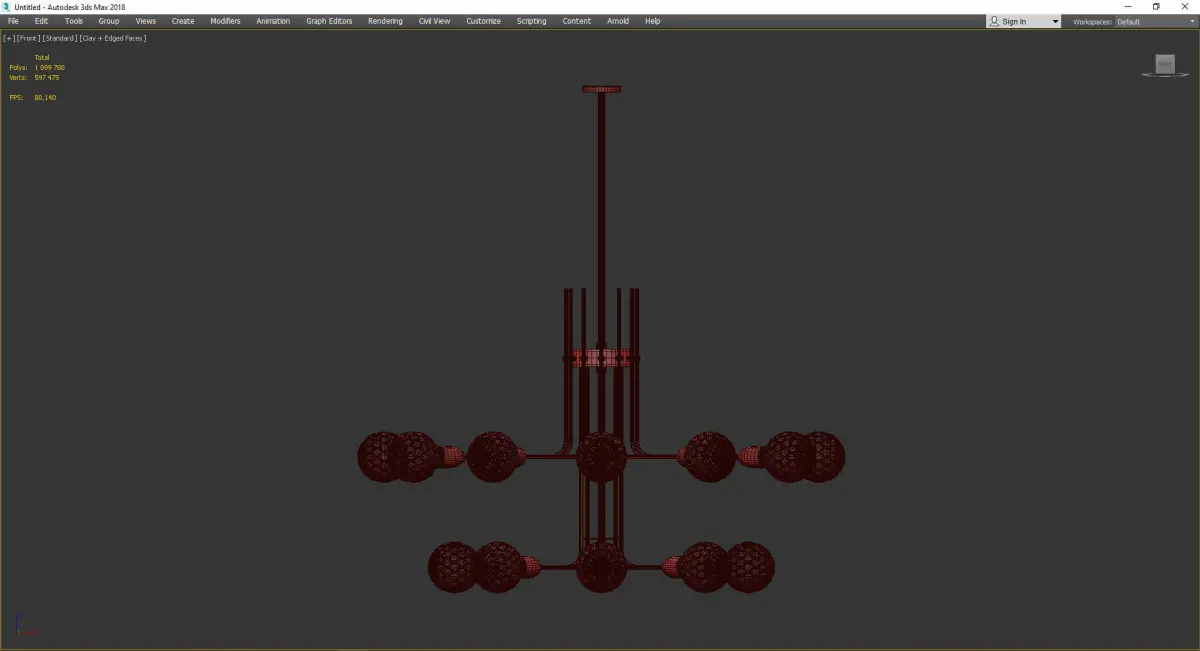Click the [+] viewport general label
The image size is (1200, 651).
point(9,38)
